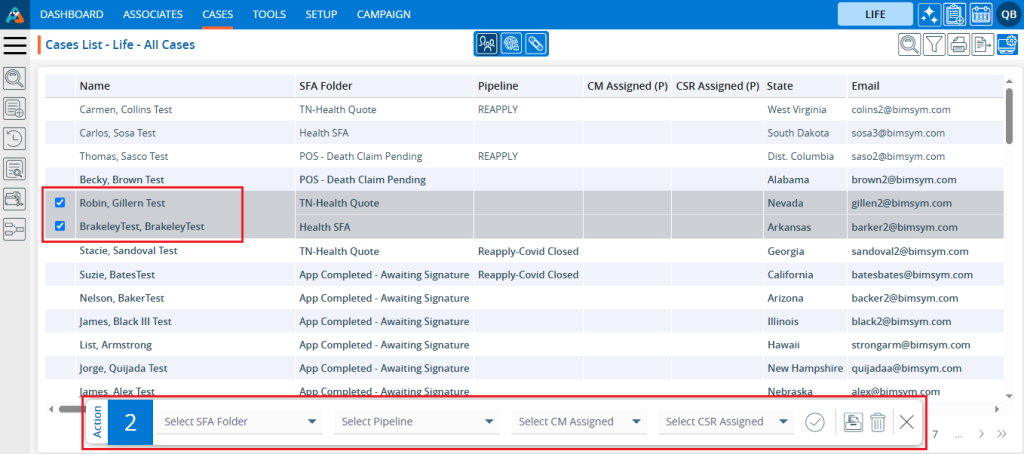
Task: Expand the Select Pipeline dropdown
Action: (417, 422)
